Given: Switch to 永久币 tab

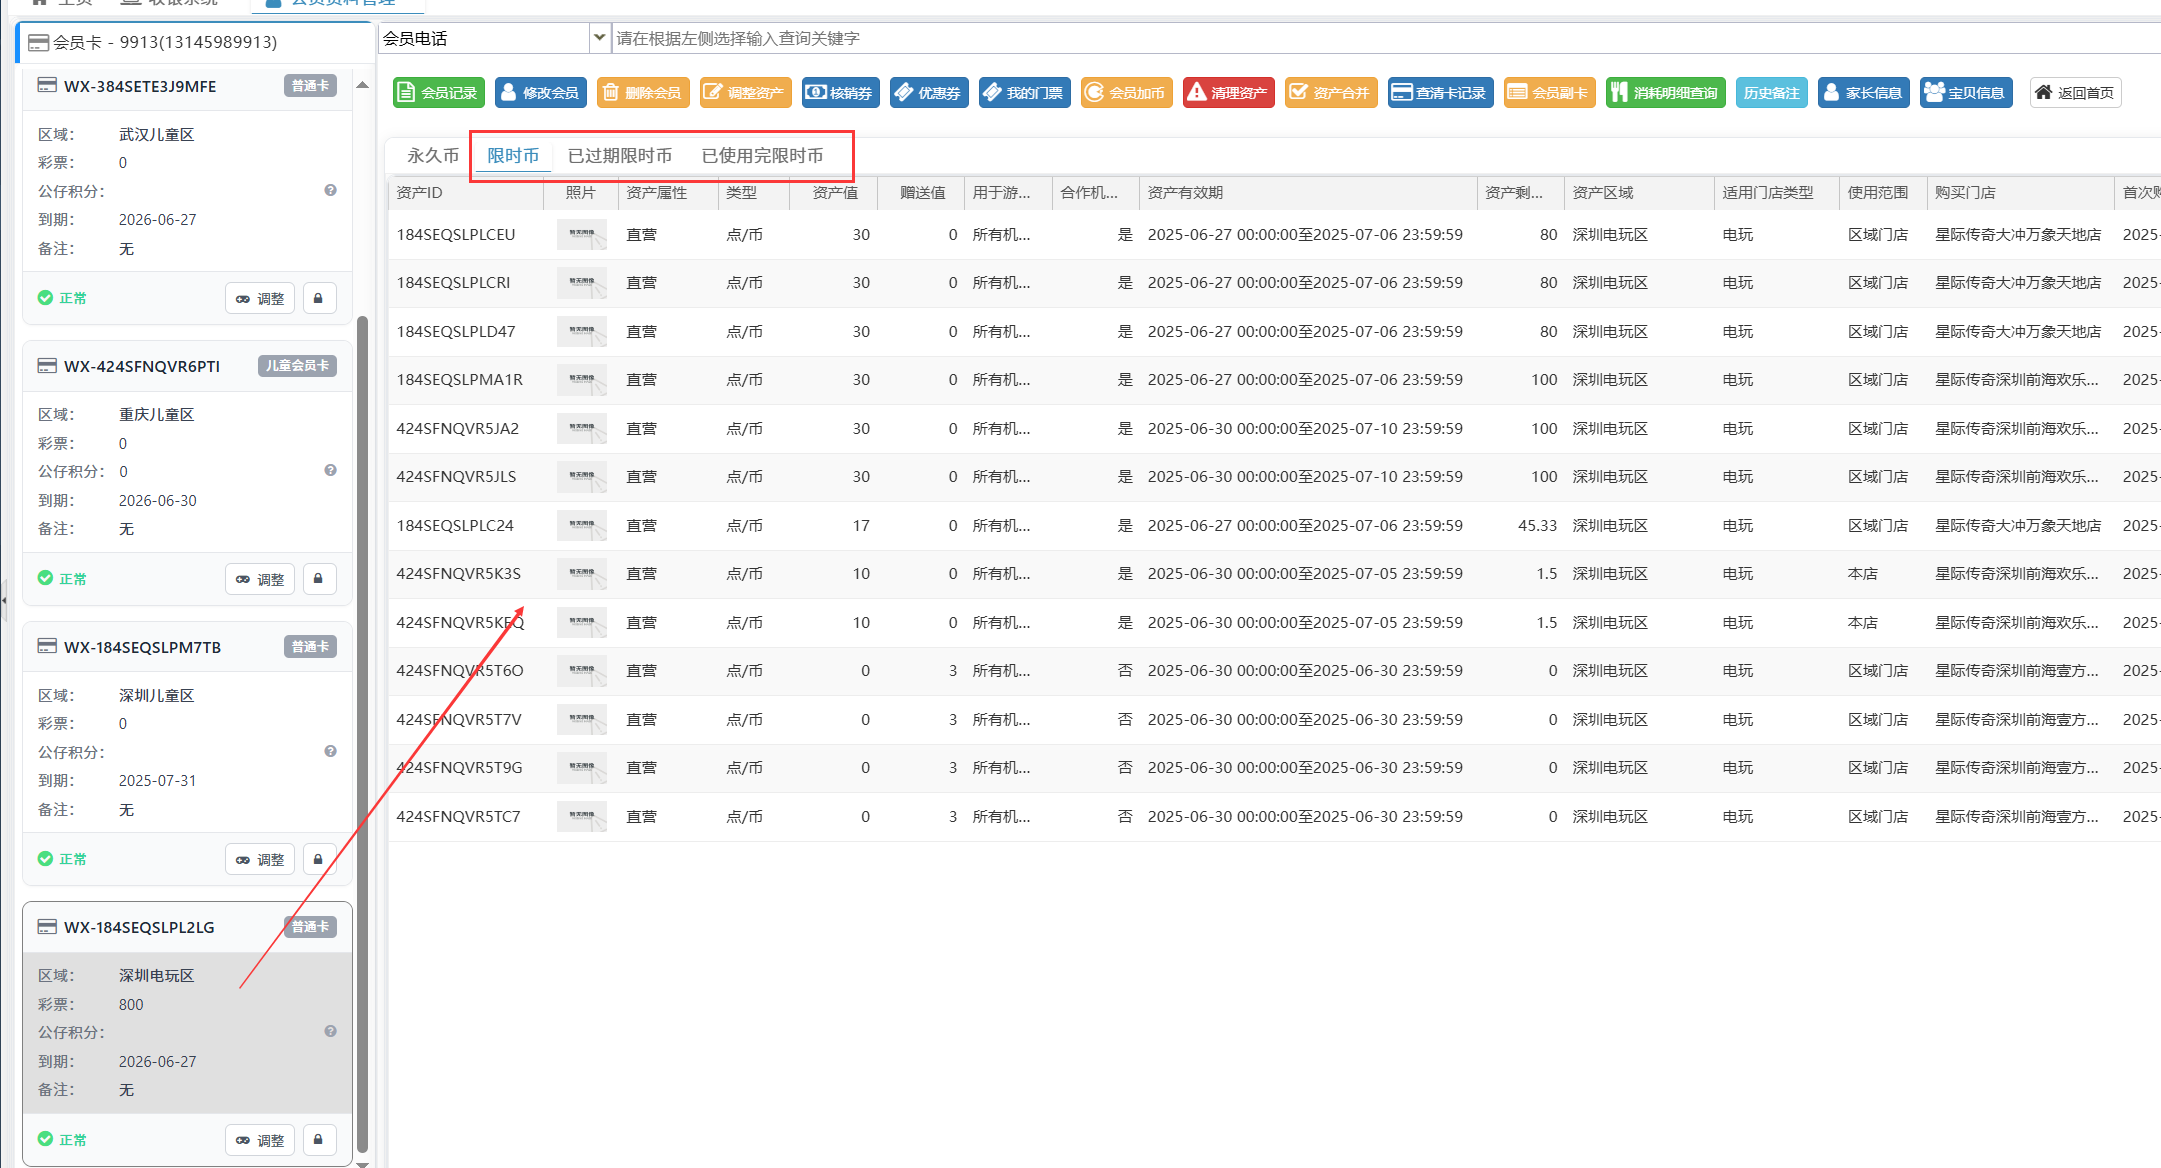Looking at the screenshot, I should coord(432,156).
